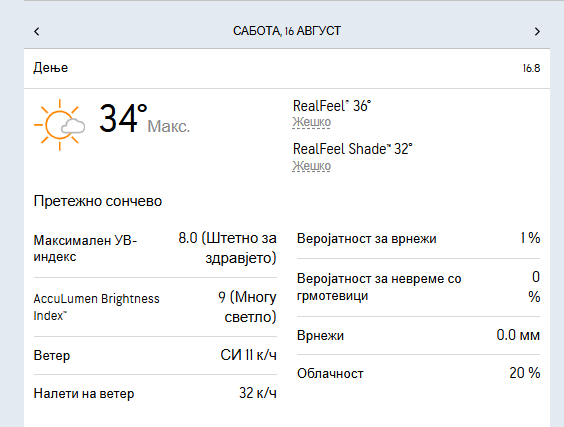Image resolution: width=564 pixels, height=427 pixels.
Task: Click the 16.8 date label
Action: click(x=531, y=68)
